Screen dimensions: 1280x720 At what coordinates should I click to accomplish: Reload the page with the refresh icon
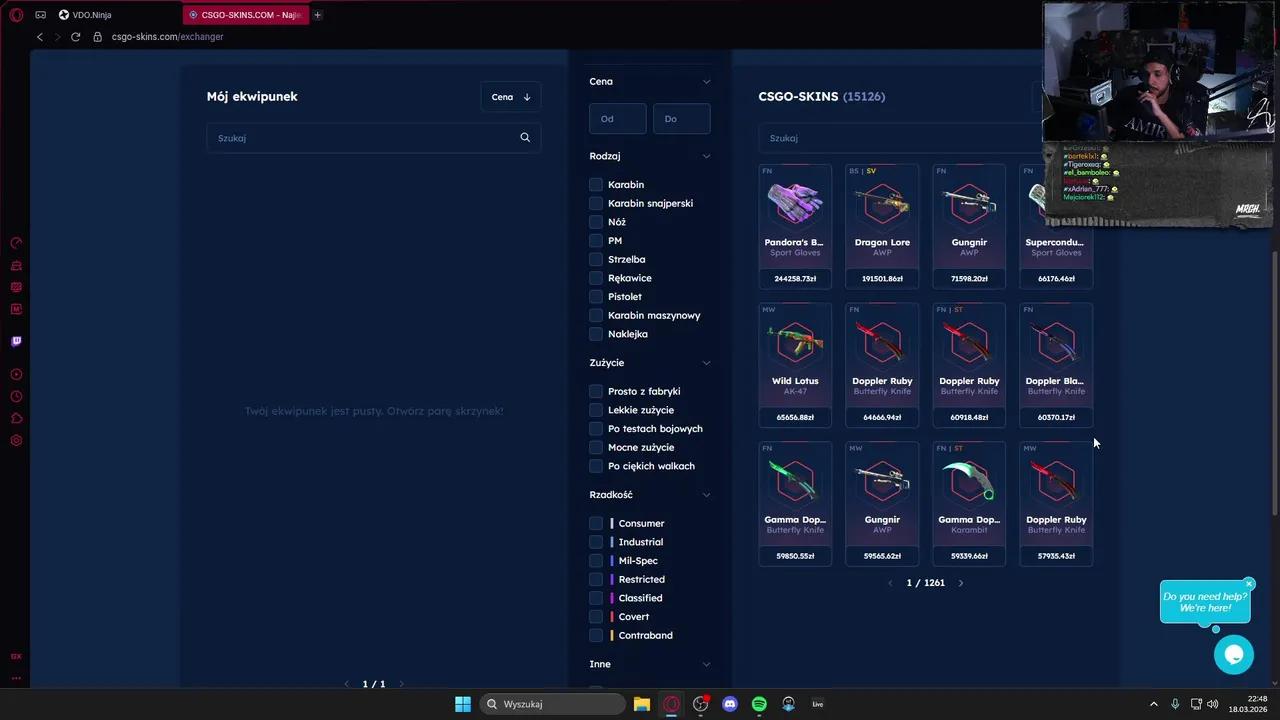75,37
